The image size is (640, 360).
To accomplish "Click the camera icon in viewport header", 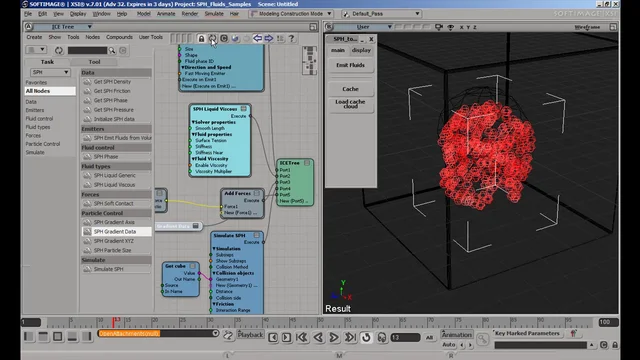I will (x=439, y=27).
